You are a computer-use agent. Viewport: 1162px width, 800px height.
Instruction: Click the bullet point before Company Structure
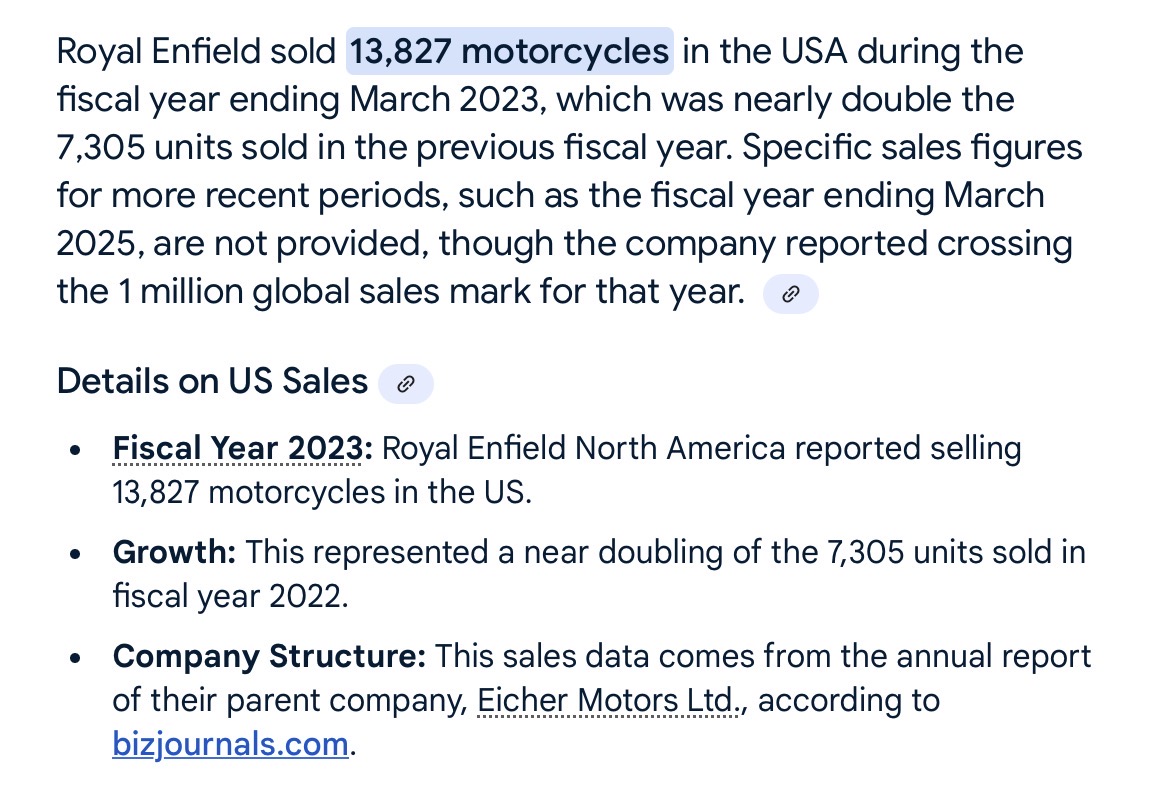(75, 659)
